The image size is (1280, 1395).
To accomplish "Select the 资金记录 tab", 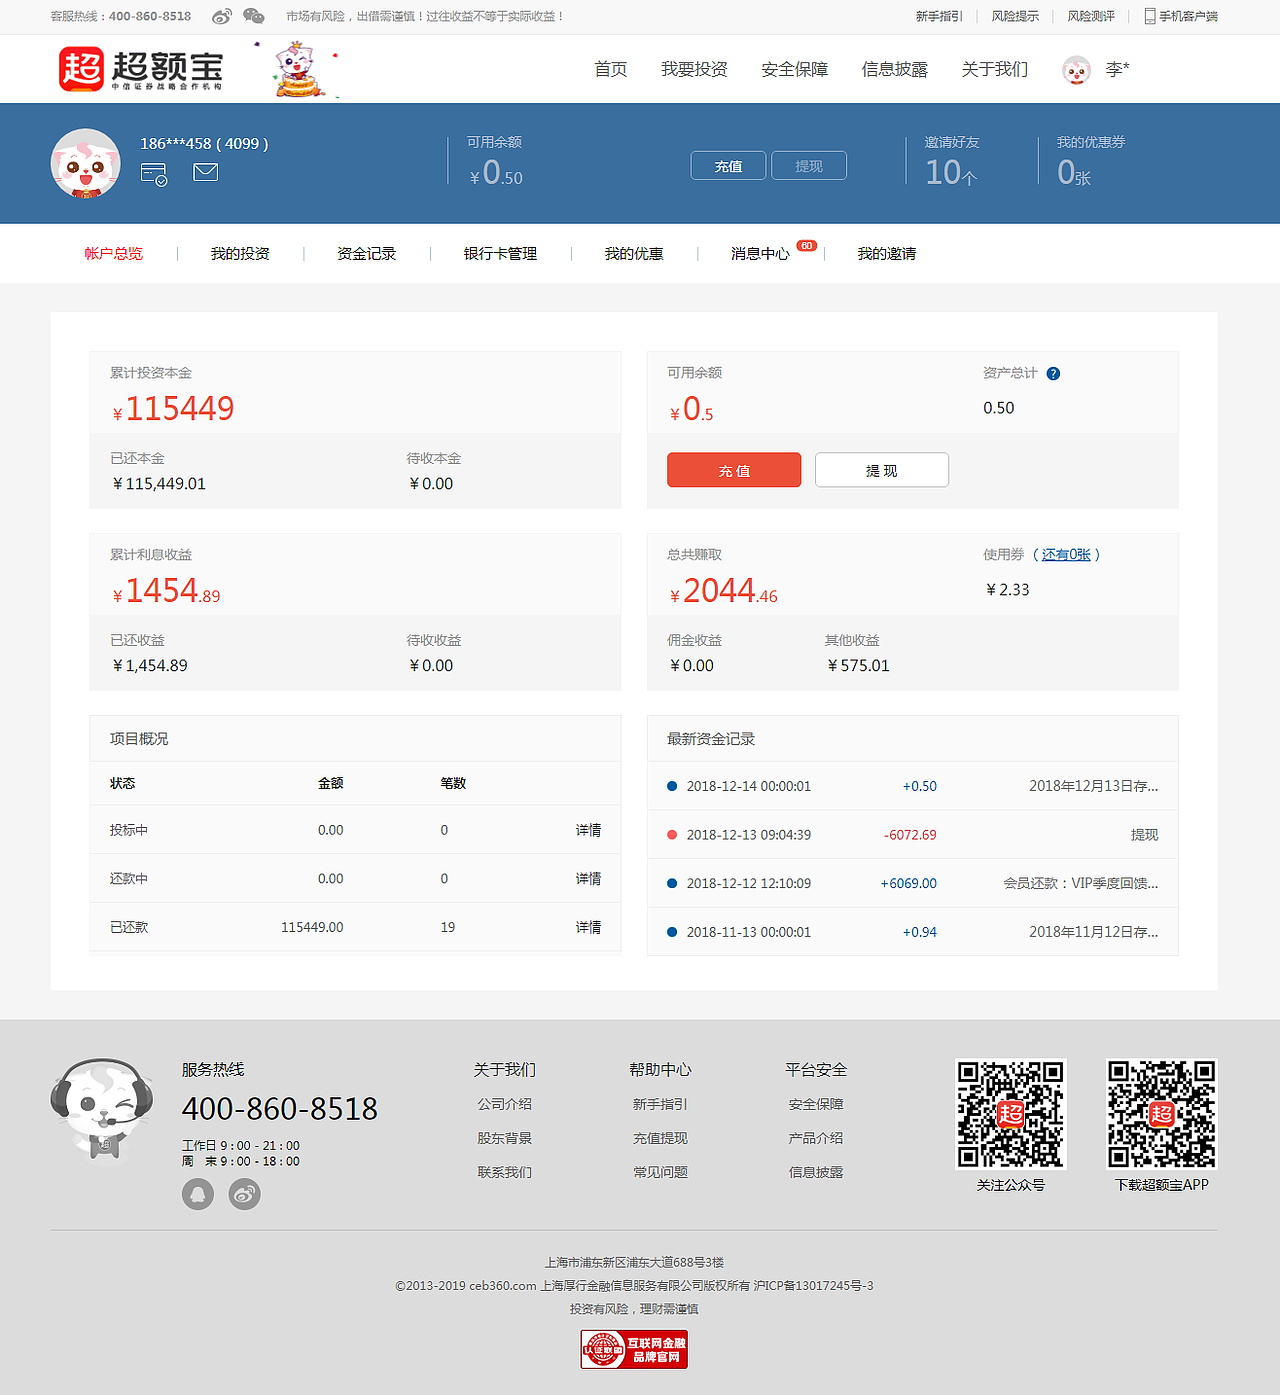I will point(367,254).
